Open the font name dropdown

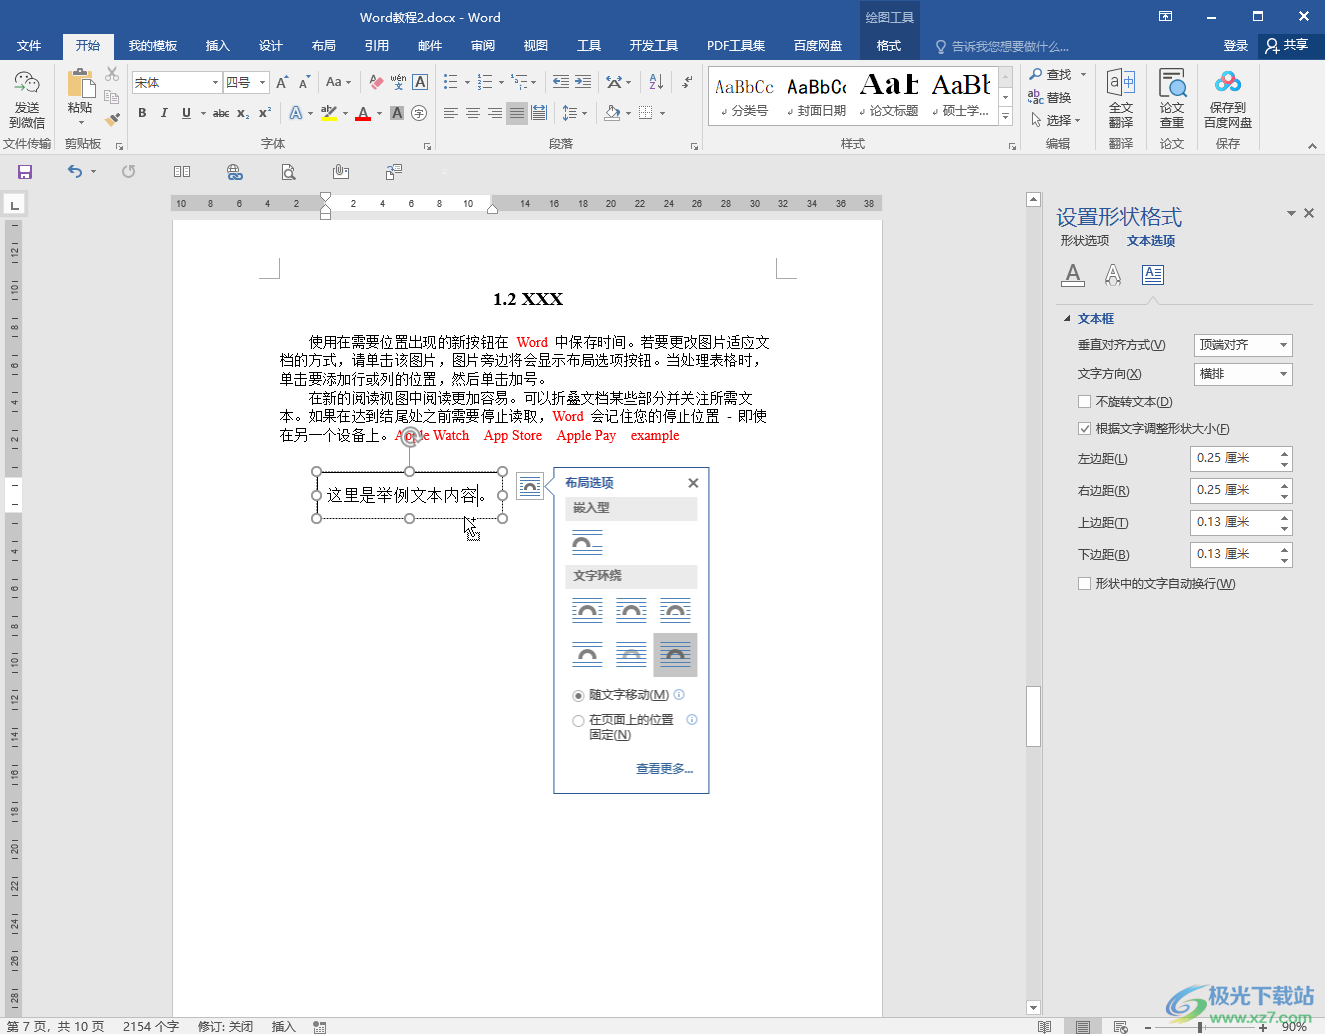pyautogui.click(x=215, y=82)
